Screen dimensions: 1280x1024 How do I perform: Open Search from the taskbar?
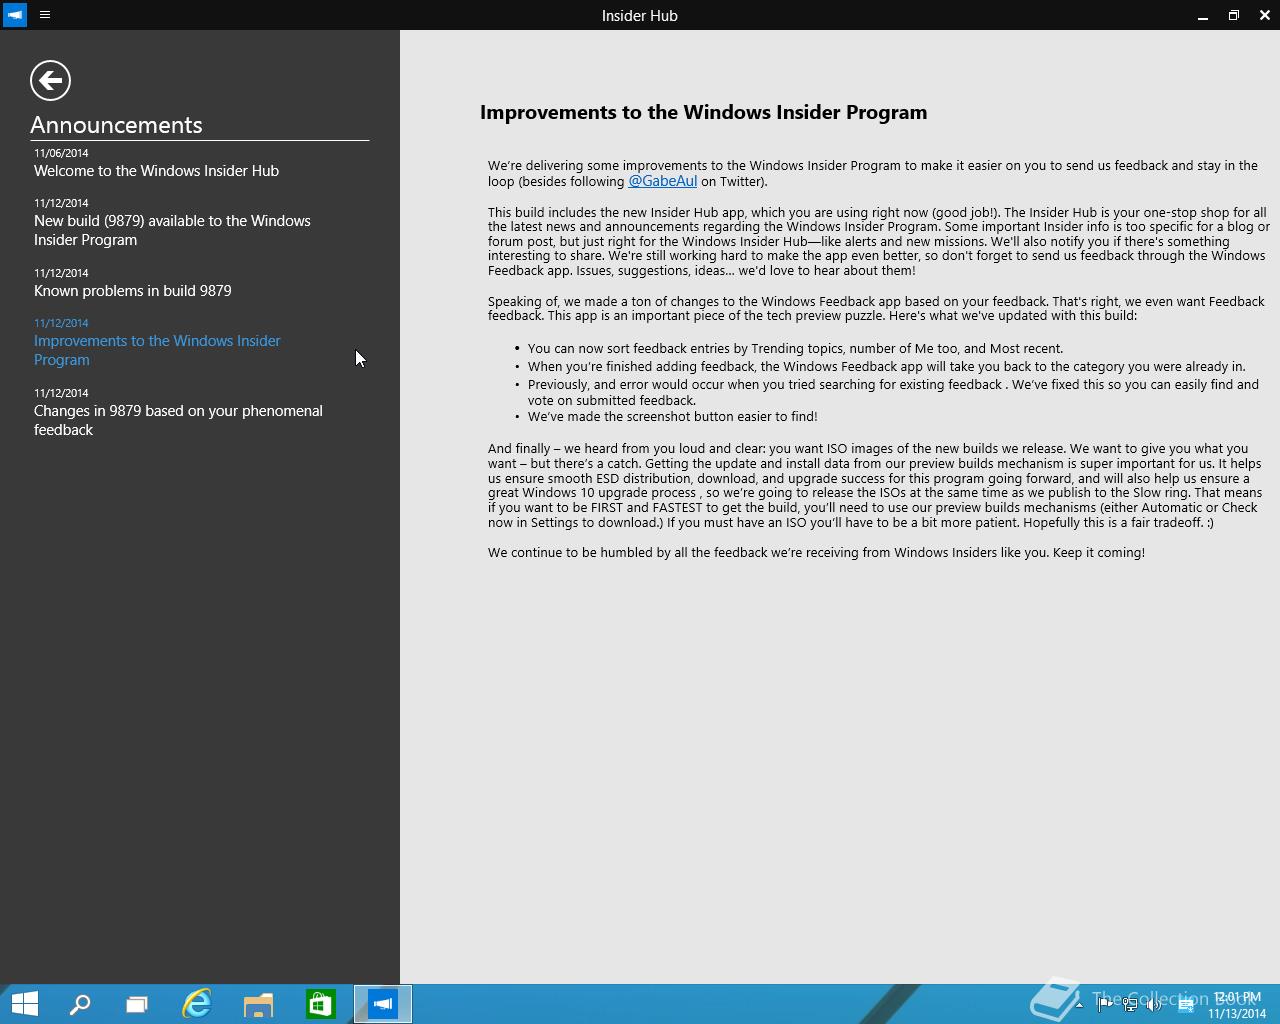[80, 1004]
